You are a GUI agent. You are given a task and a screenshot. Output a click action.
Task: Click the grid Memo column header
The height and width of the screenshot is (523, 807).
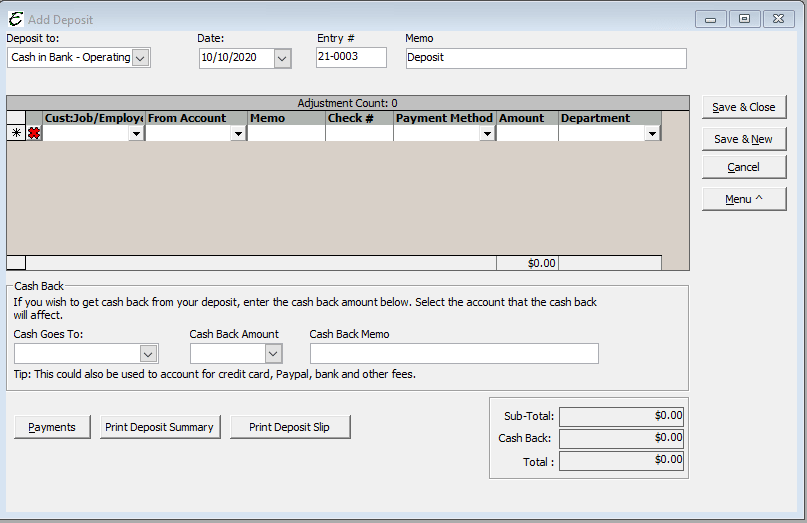tap(286, 118)
